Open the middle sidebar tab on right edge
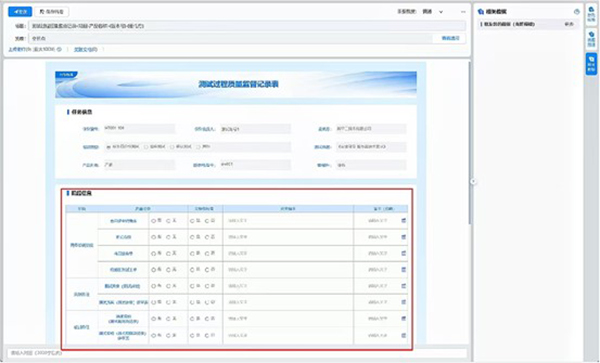The image size is (600, 363). coord(591,40)
